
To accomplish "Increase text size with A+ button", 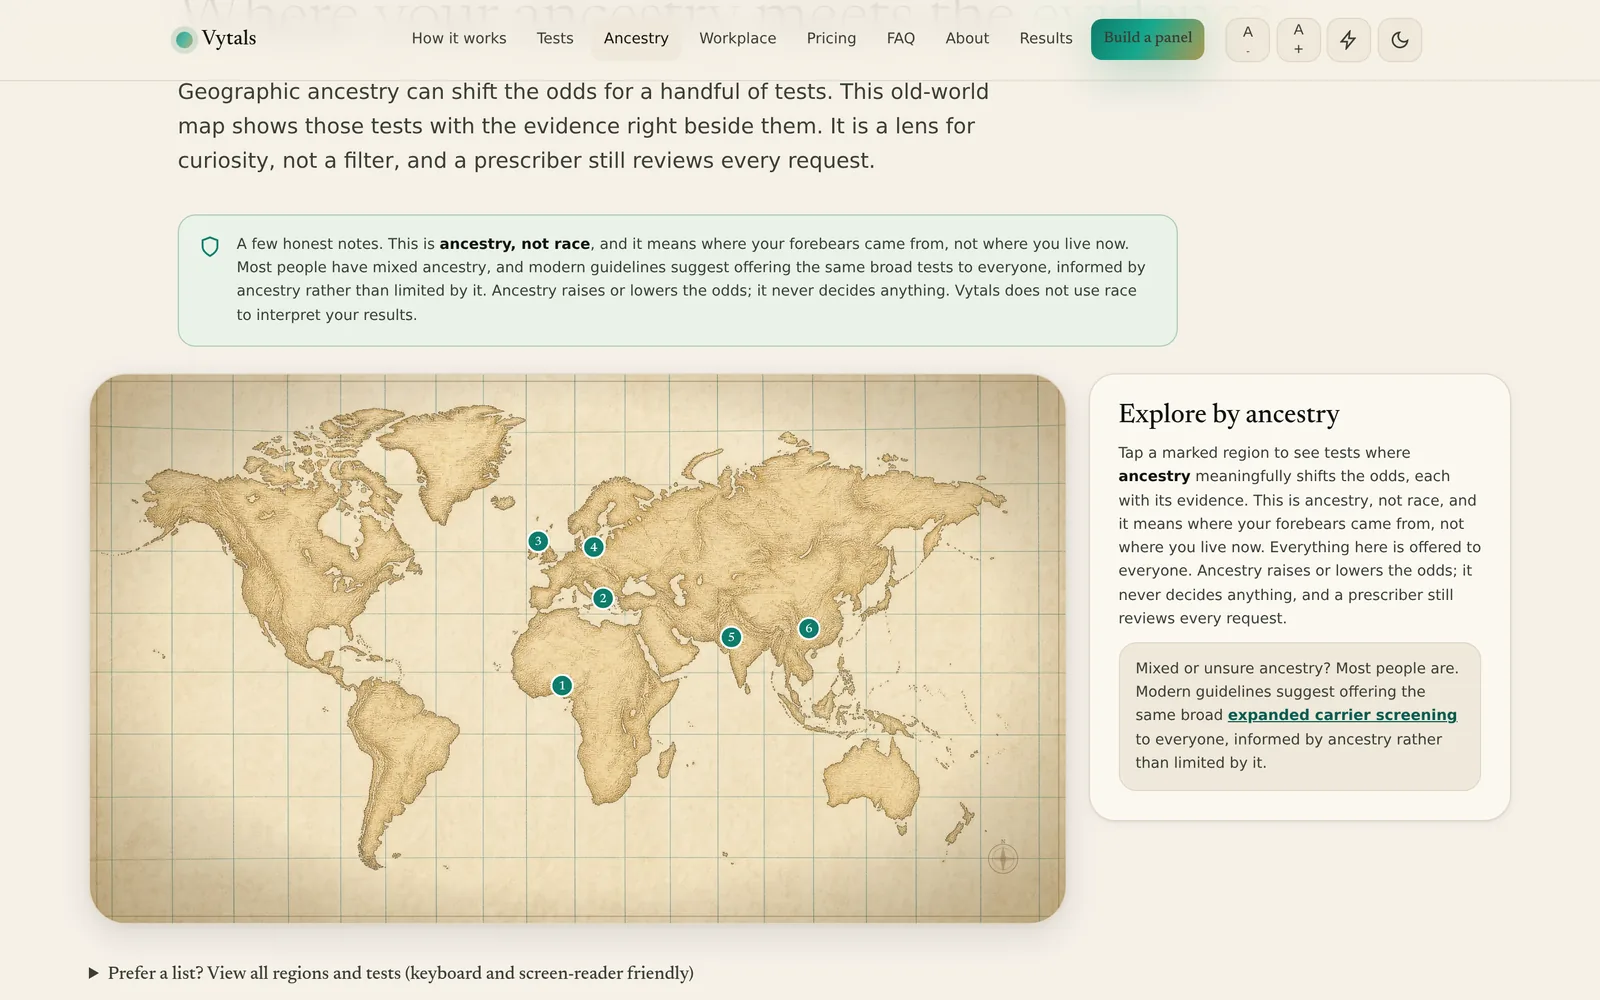I will 1298,40.
